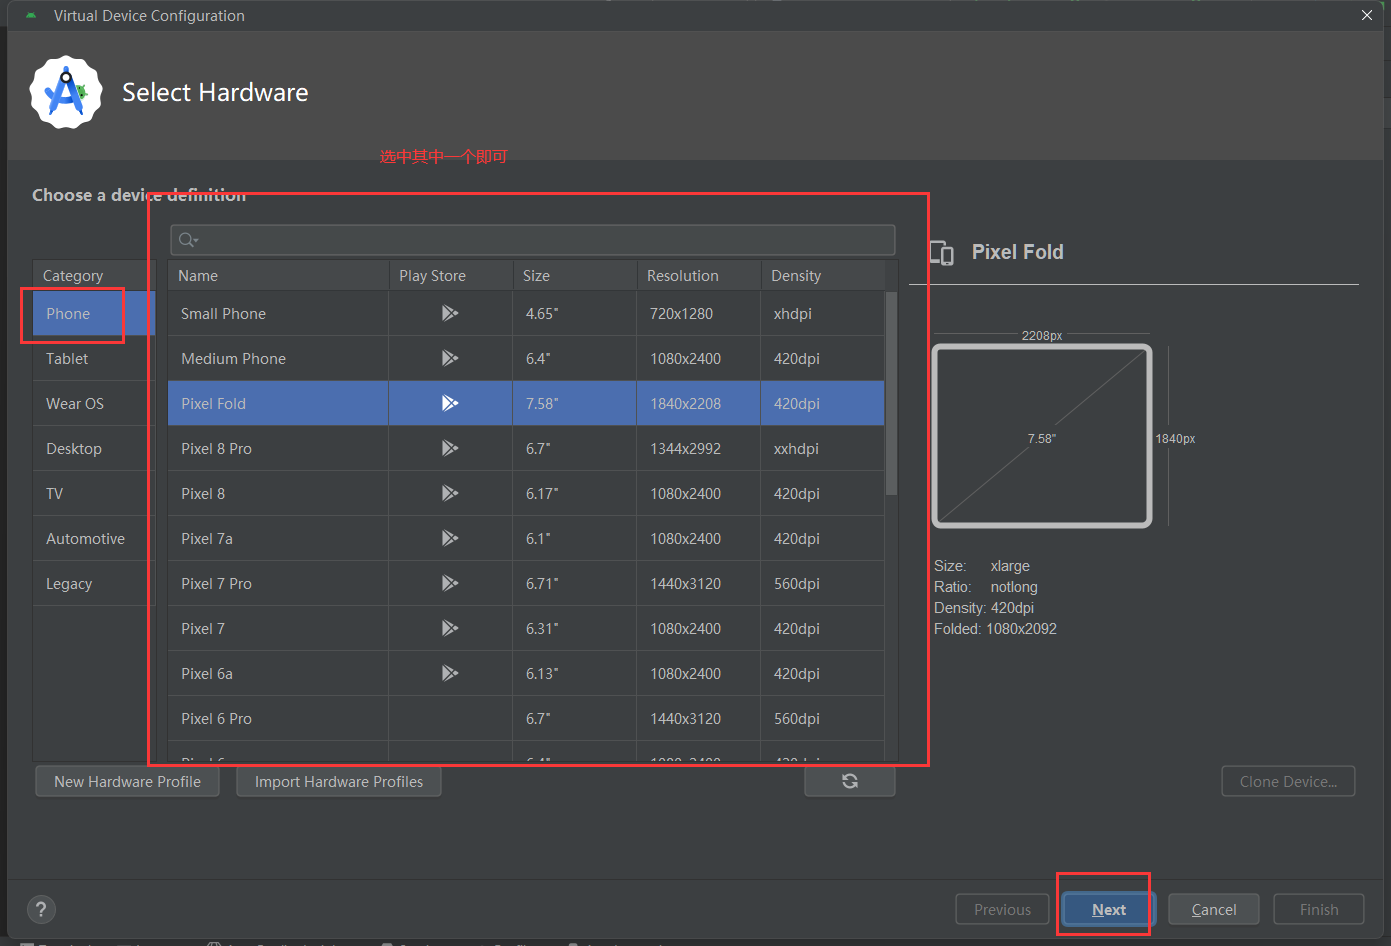The height and width of the screenshot is (946, 1391).
Task: Click the Pixel Fold device preview thumbnail
Action: (x=1042, y=436)
